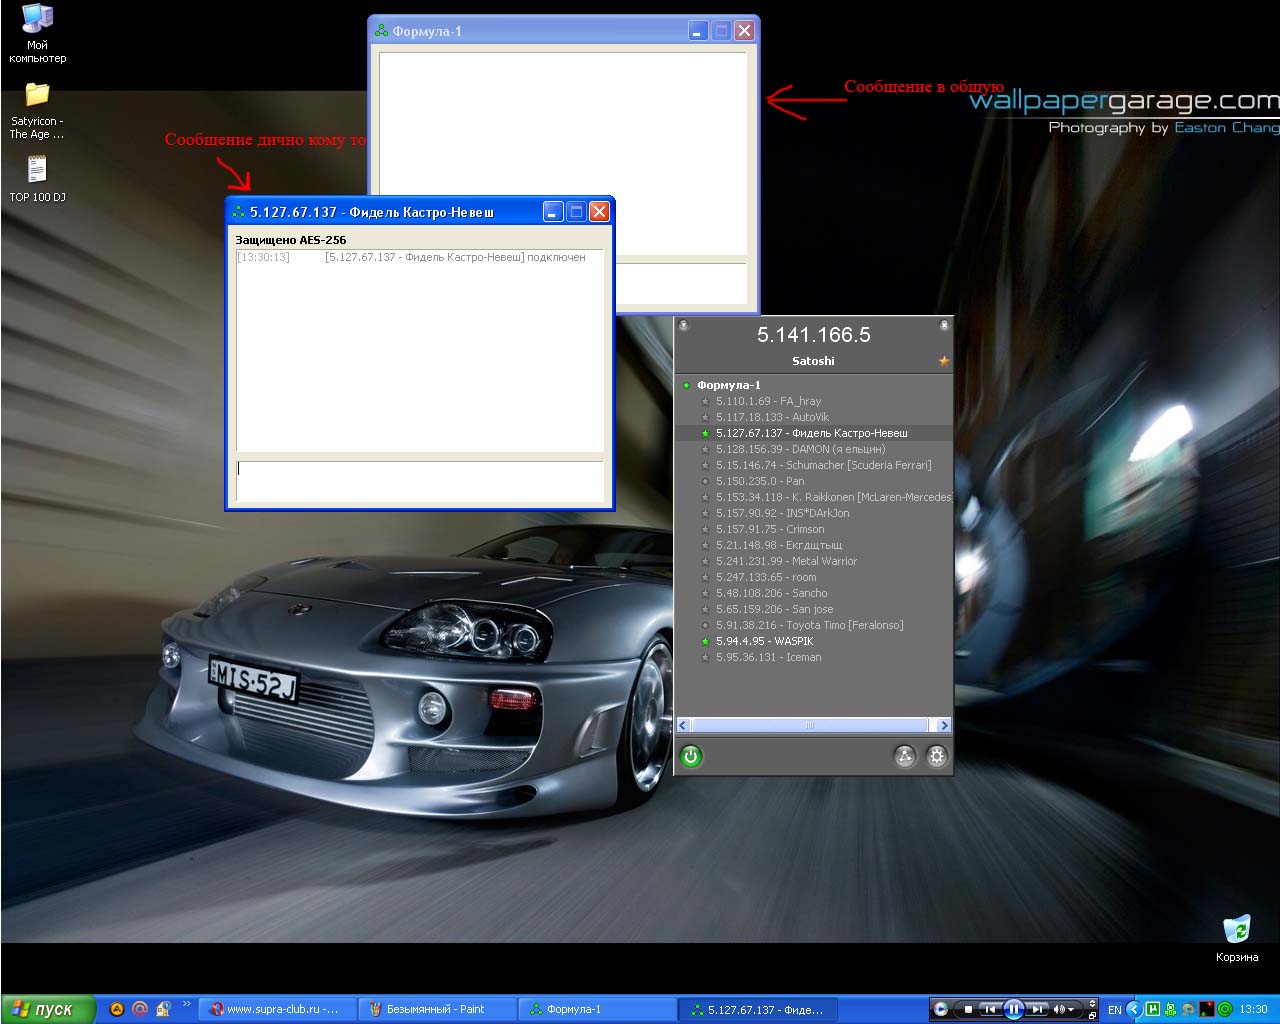Open the Мой компьютер desktop icon
Image resolution: width=1280 pixels, height=1024 pixels.
click(x=37, y=20)
